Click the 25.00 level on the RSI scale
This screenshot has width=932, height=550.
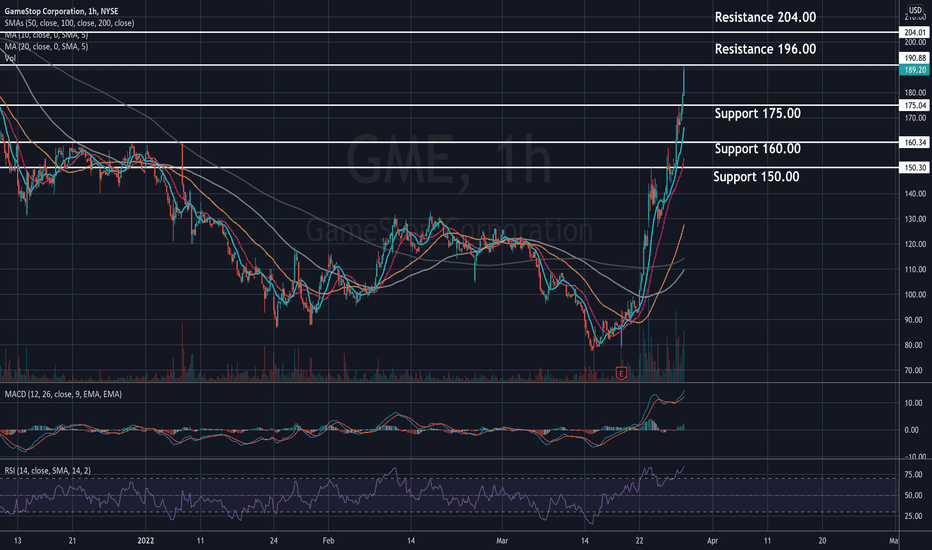(914, 516)
